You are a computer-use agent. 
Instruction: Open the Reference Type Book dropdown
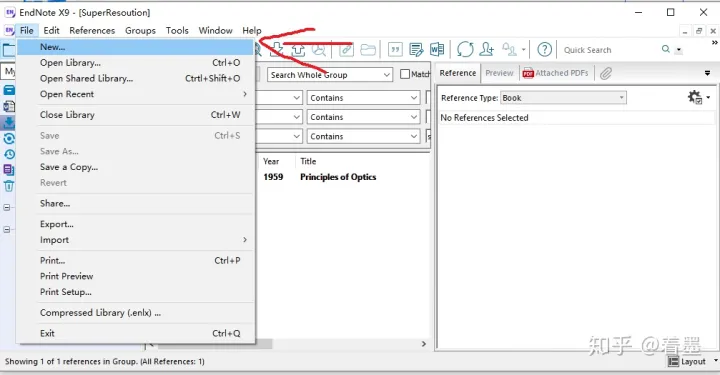[563, 98]
